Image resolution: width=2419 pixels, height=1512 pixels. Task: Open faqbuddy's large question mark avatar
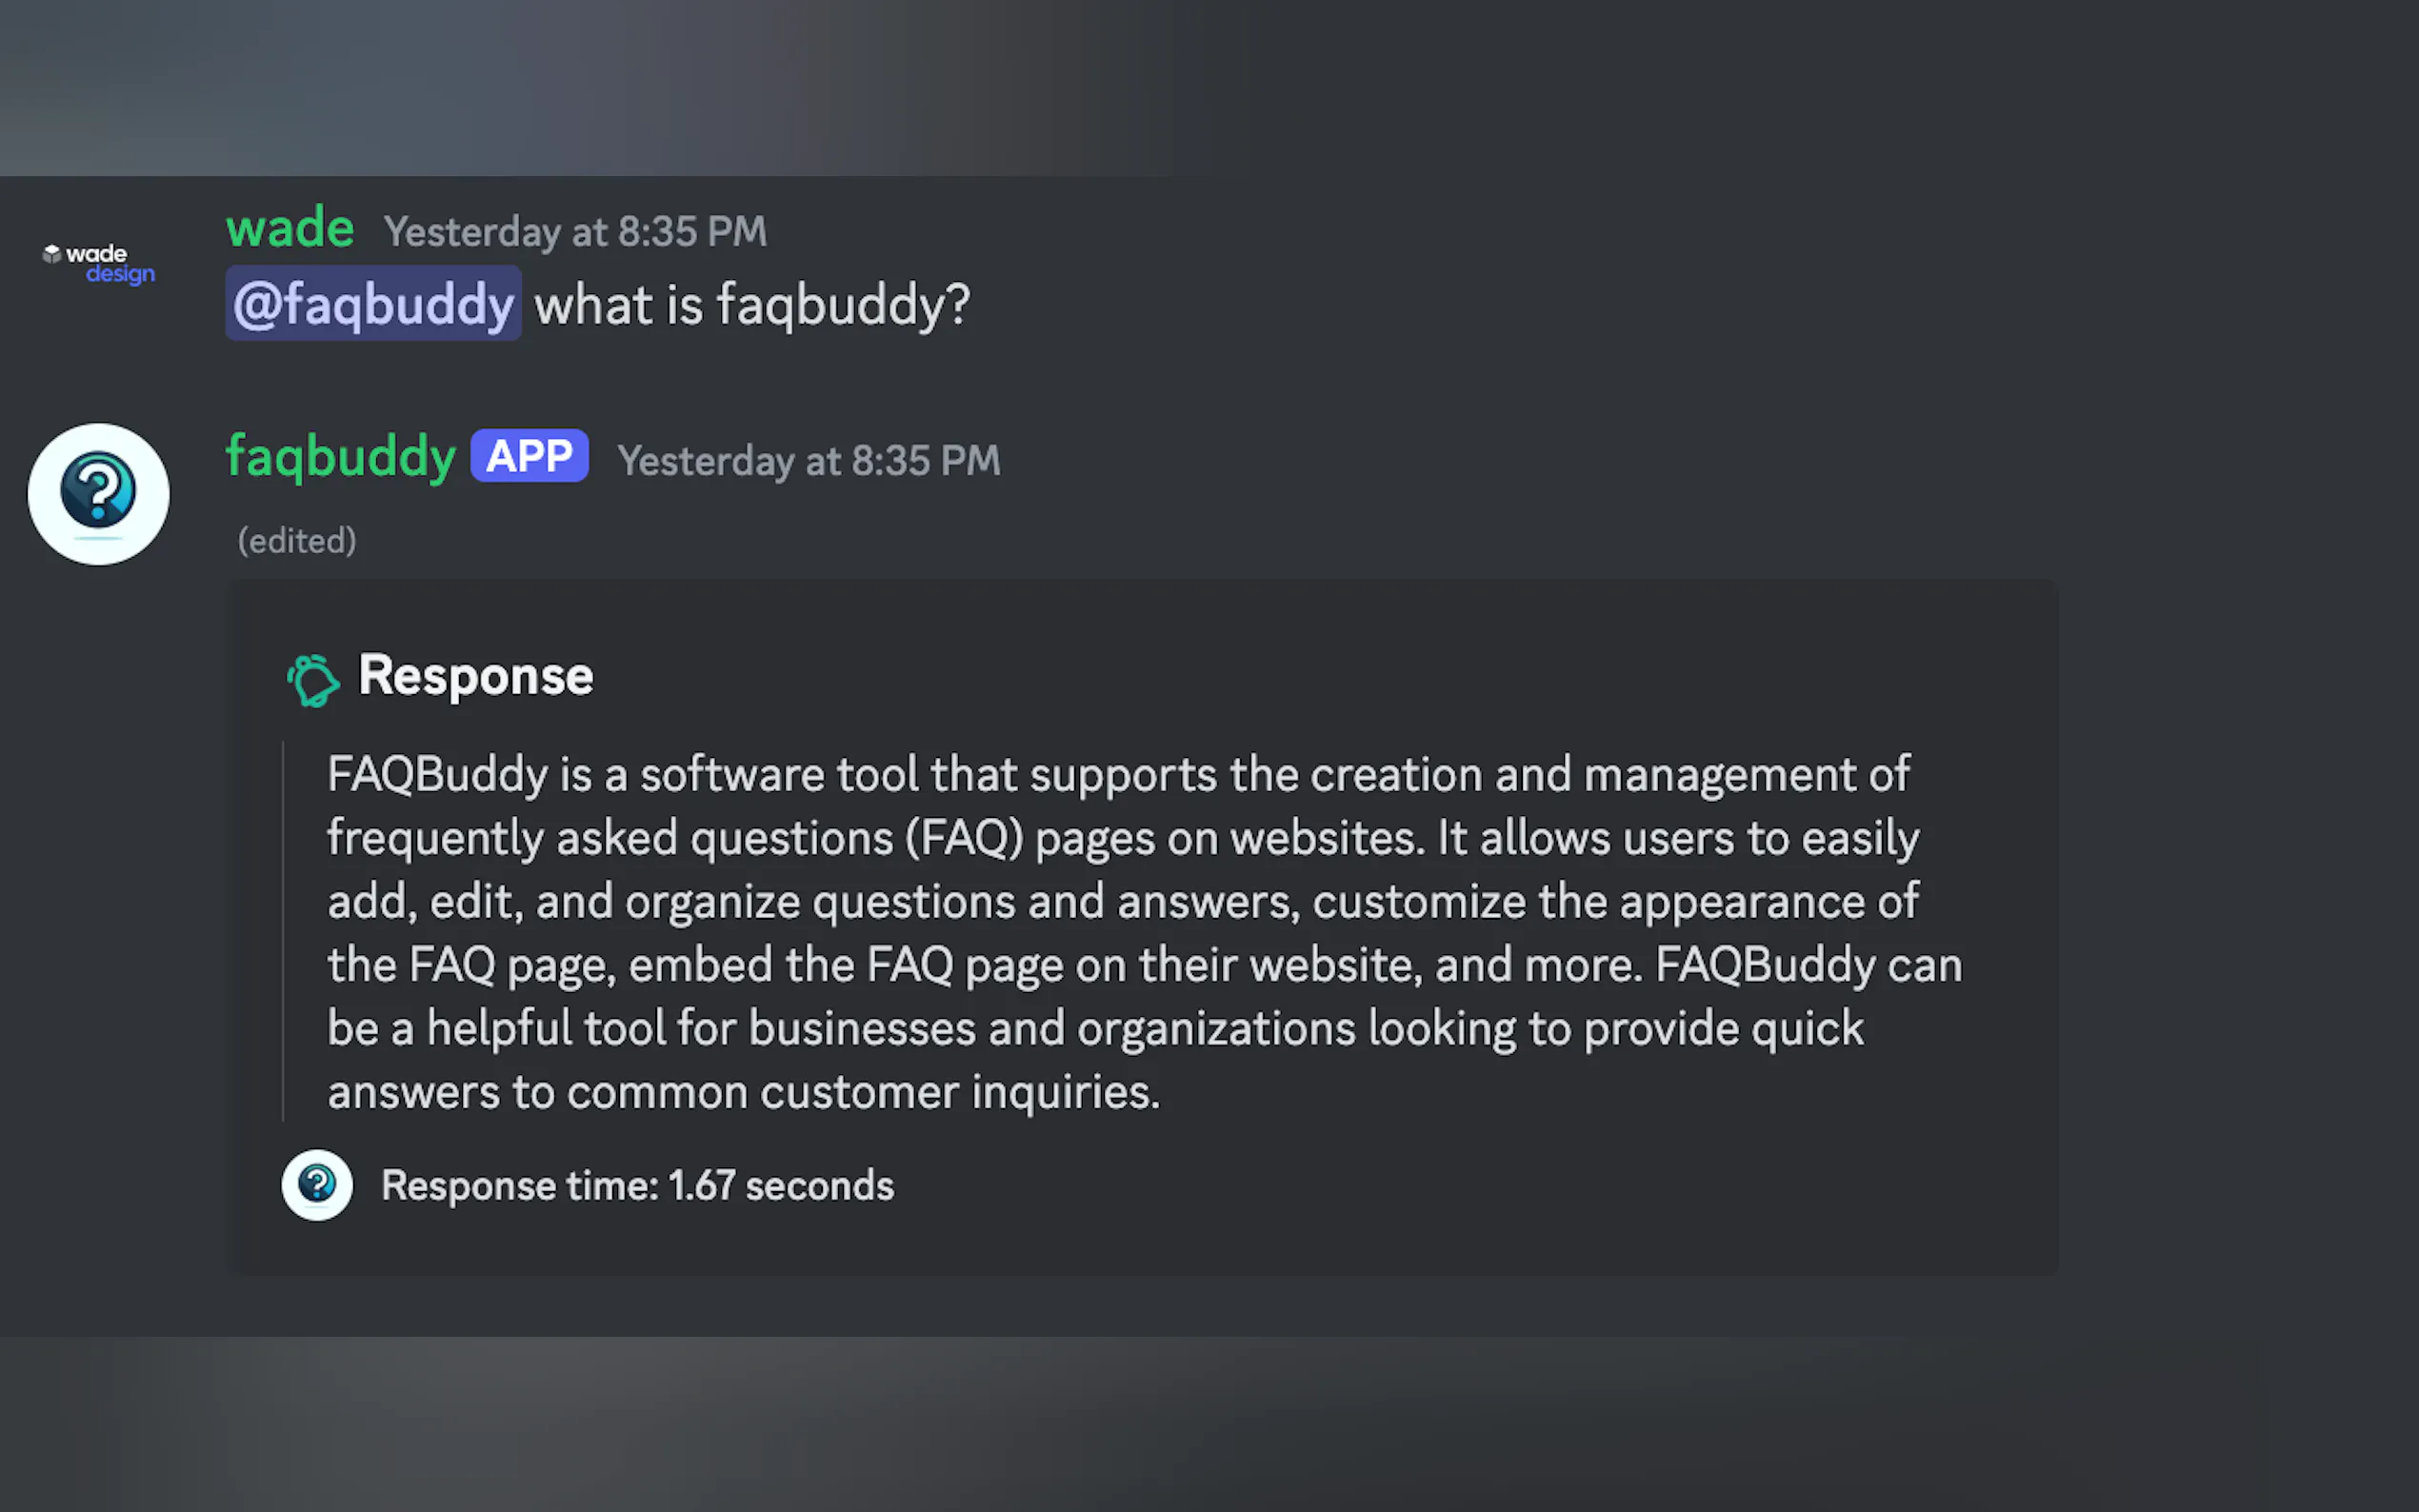click(98, 494)
